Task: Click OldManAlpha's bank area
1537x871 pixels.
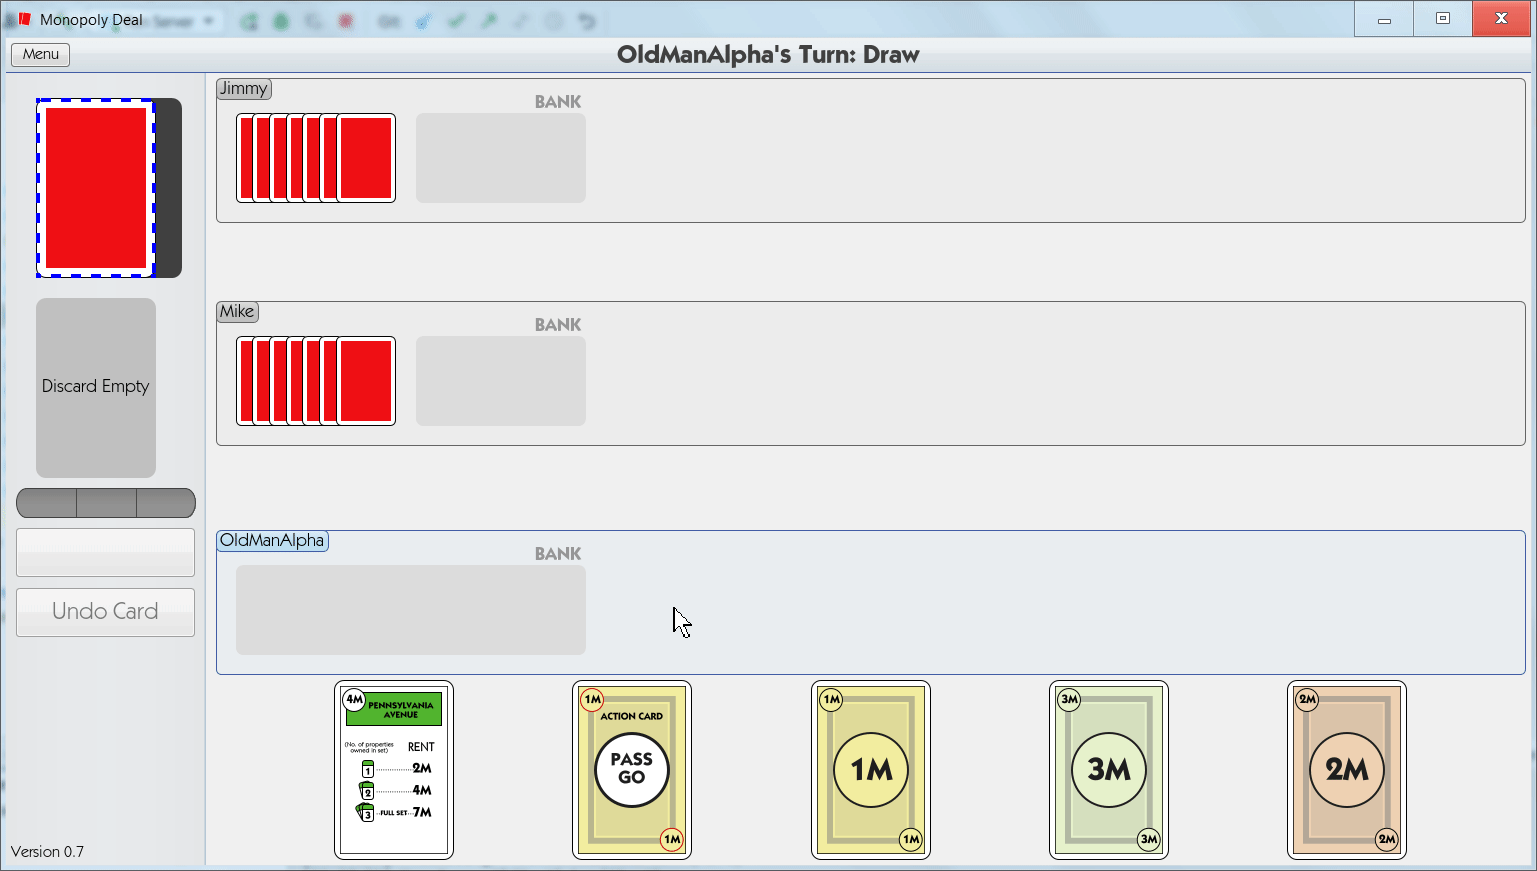Action: [x=411, y=610]
